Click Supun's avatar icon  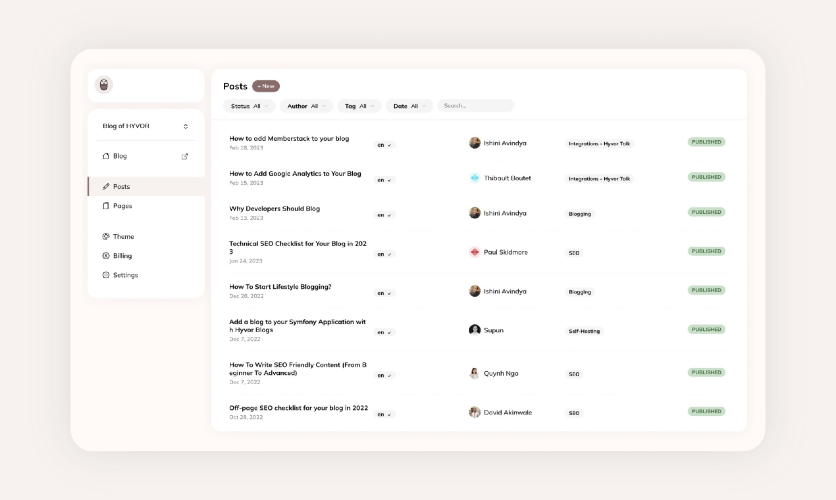pyautogui.click(x=475, y=330)
